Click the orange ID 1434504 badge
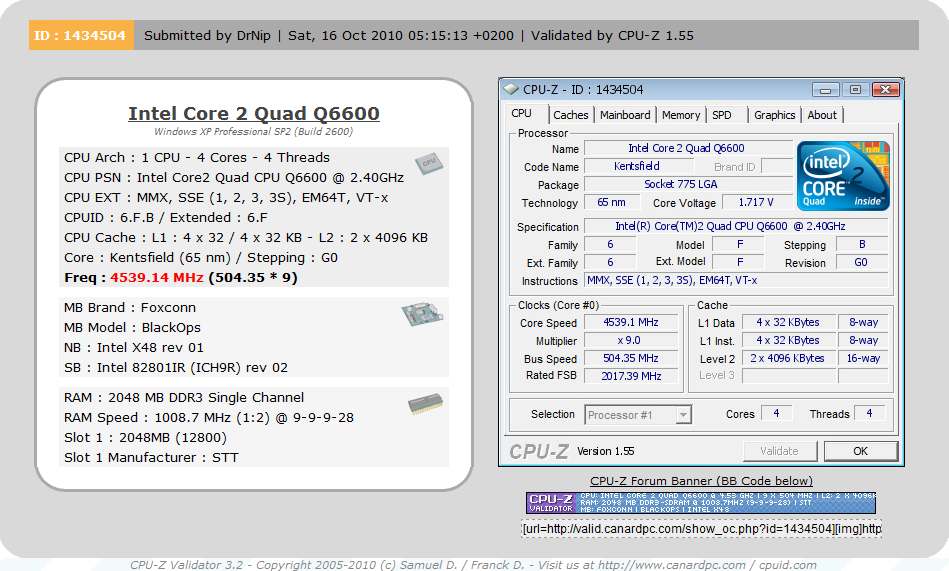This screenshot has width=949, height=571. pyautogui.click(x=80, y=35)
